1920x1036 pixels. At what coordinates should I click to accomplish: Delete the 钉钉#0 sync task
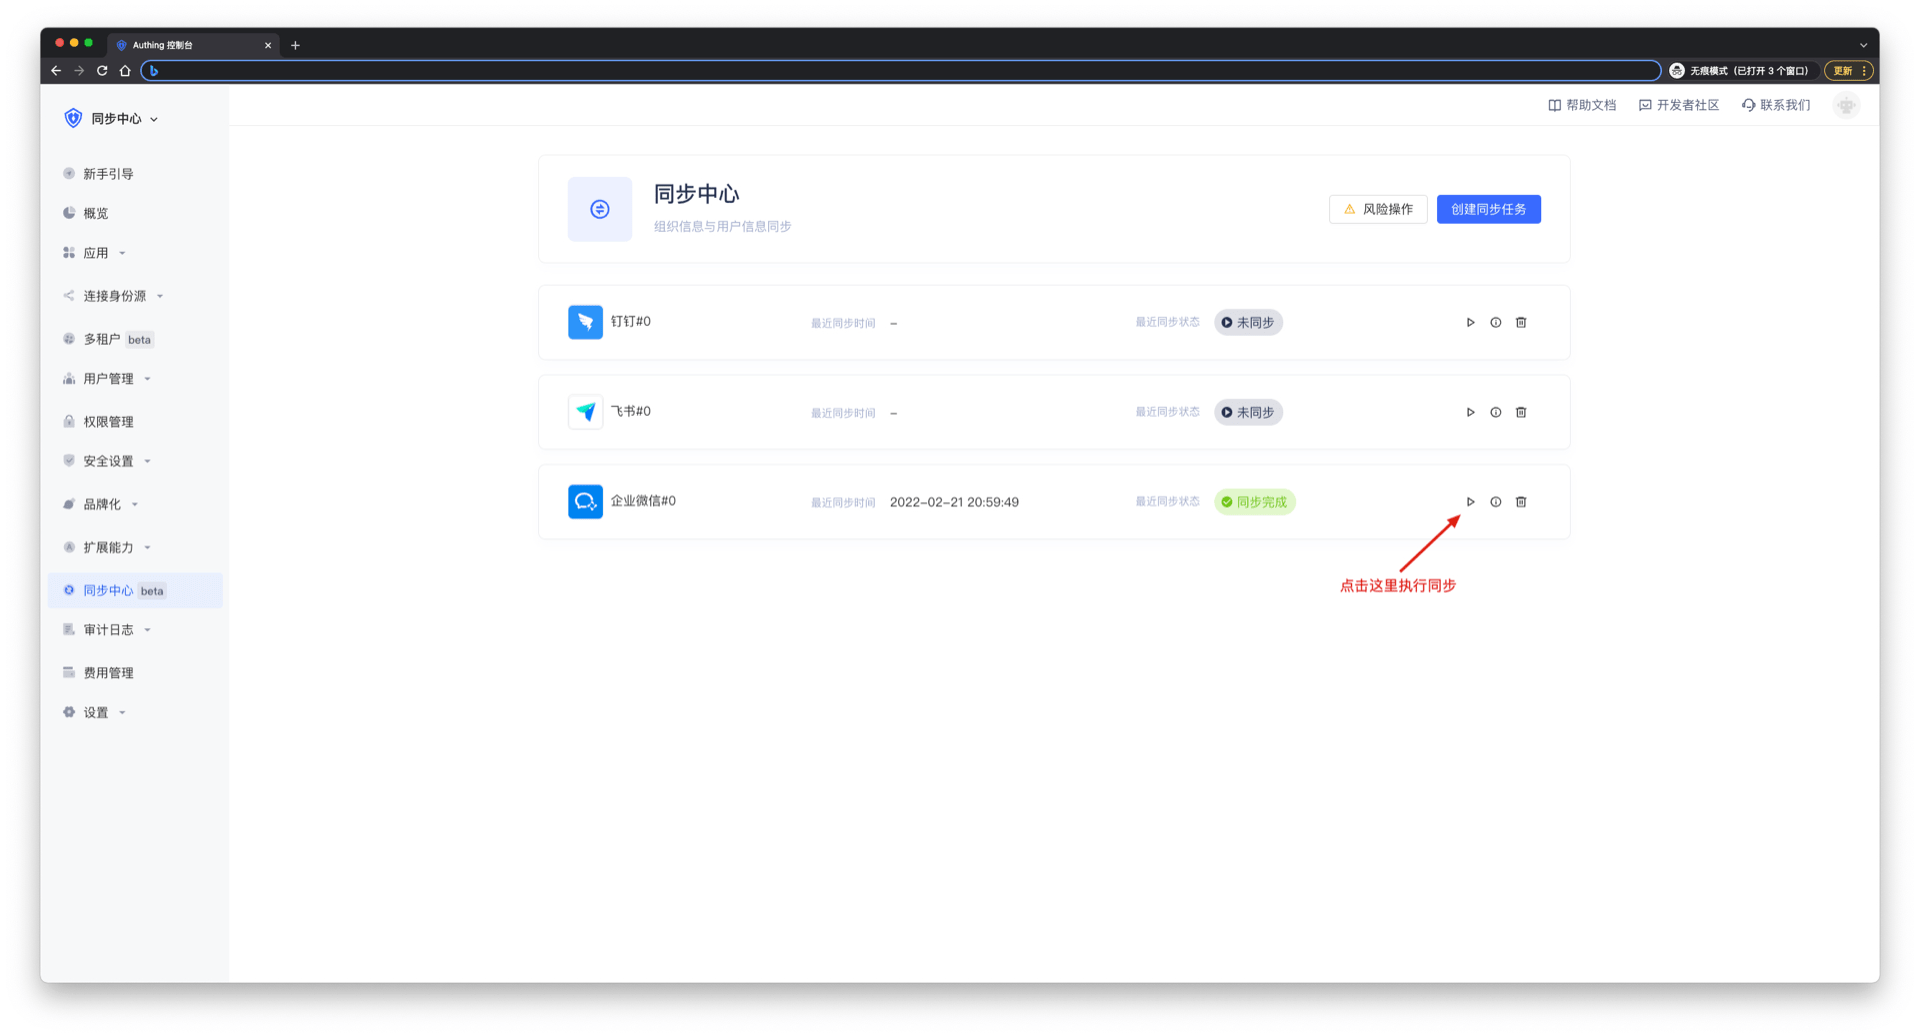click(x=1521, y=323)
